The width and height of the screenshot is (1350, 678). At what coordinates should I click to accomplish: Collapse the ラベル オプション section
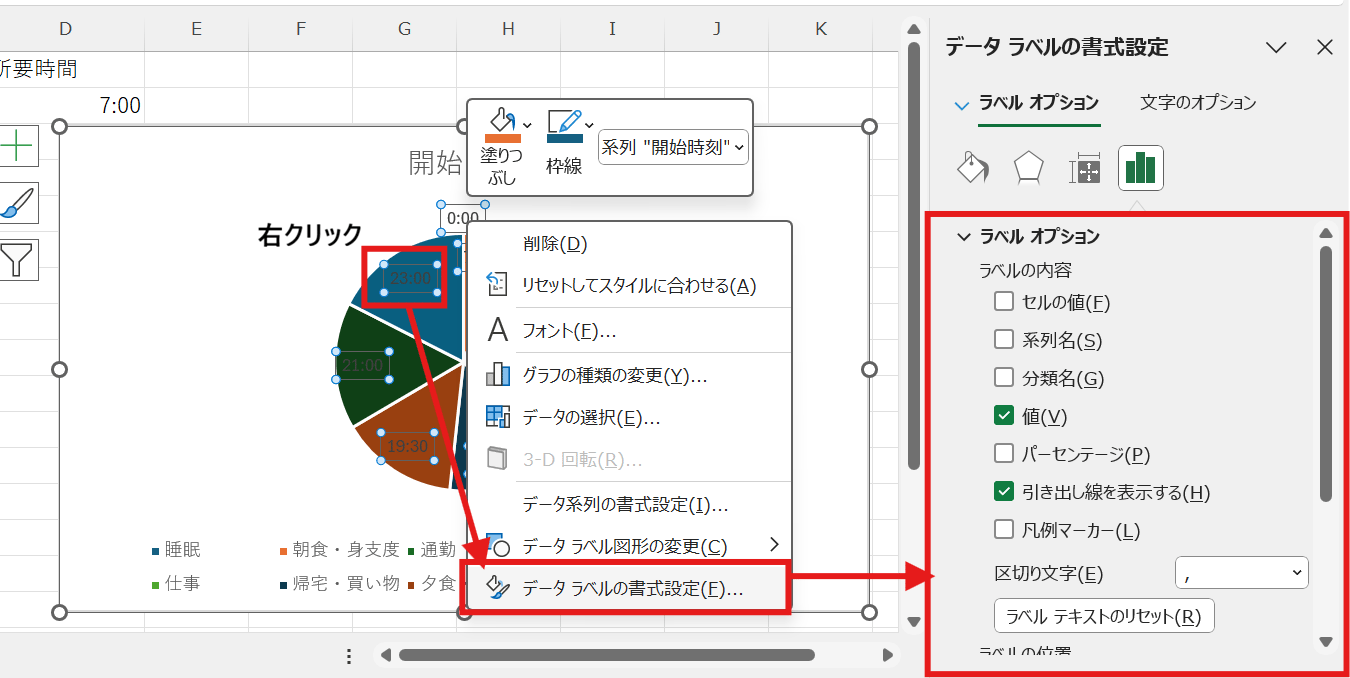964,237
